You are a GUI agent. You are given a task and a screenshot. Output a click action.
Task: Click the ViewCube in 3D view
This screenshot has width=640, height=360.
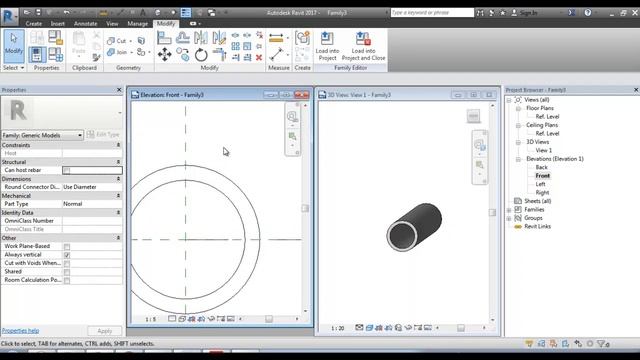(x=473, y=116)
